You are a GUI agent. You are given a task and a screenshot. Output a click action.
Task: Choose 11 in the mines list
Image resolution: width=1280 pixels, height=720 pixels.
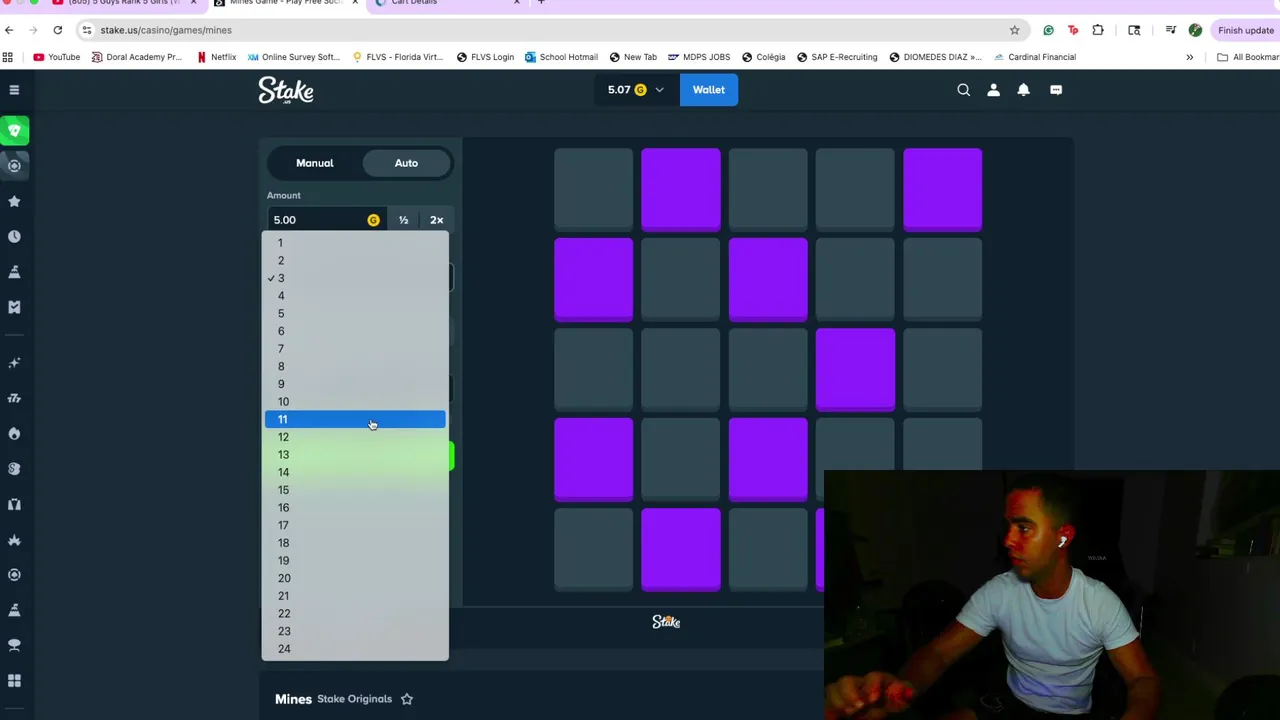355,419
